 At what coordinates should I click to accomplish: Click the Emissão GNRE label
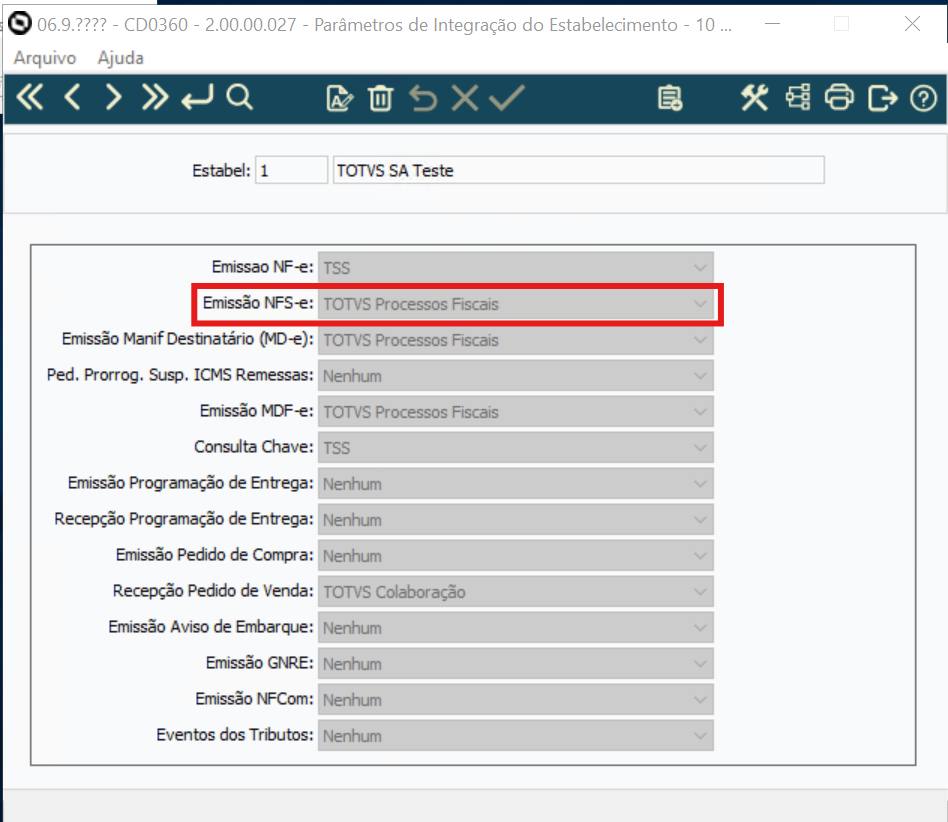(260, 662)
